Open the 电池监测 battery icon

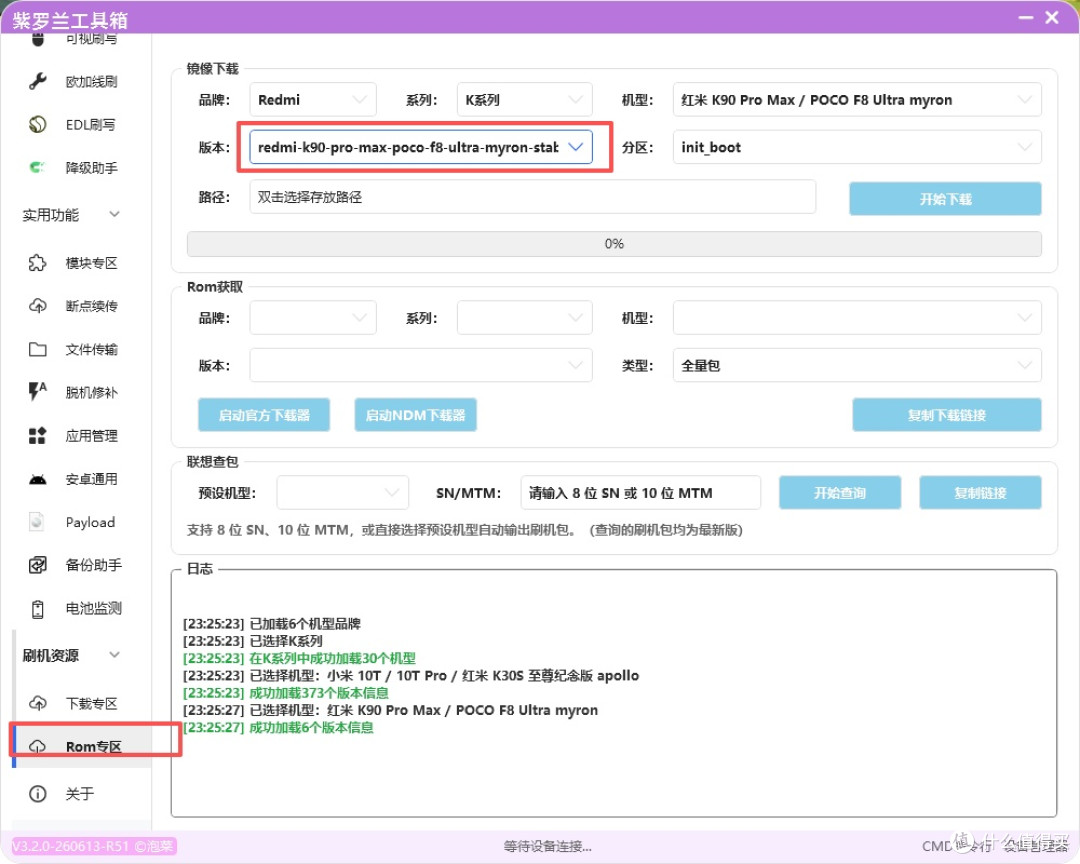(x=38, y=608)
